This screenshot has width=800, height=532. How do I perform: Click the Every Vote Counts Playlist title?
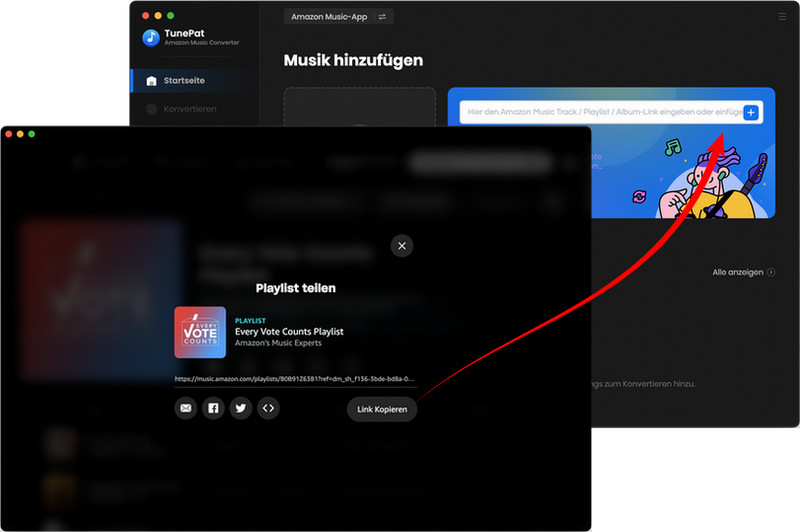[x=289, y=332]
